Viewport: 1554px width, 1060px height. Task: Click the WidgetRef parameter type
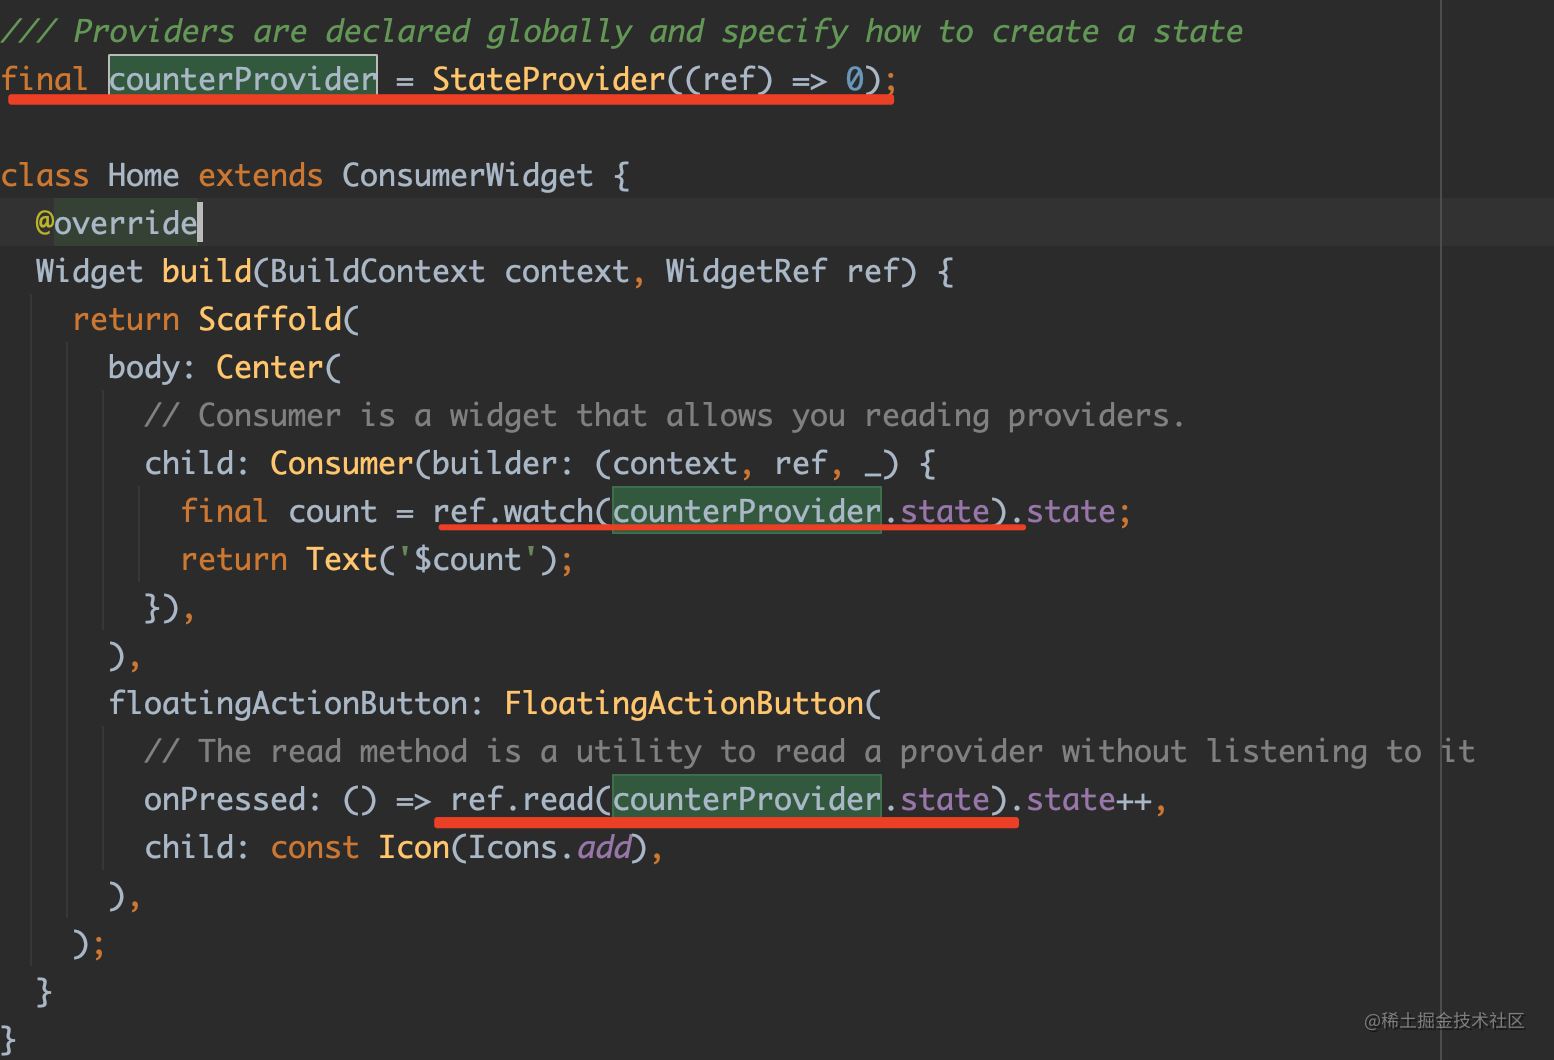(x=746, y=271)
